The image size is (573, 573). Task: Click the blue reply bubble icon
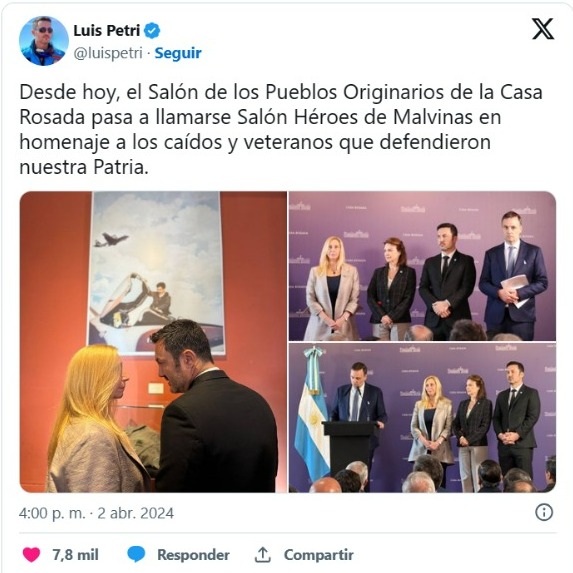pyautogui.click(x=136, y=554)
